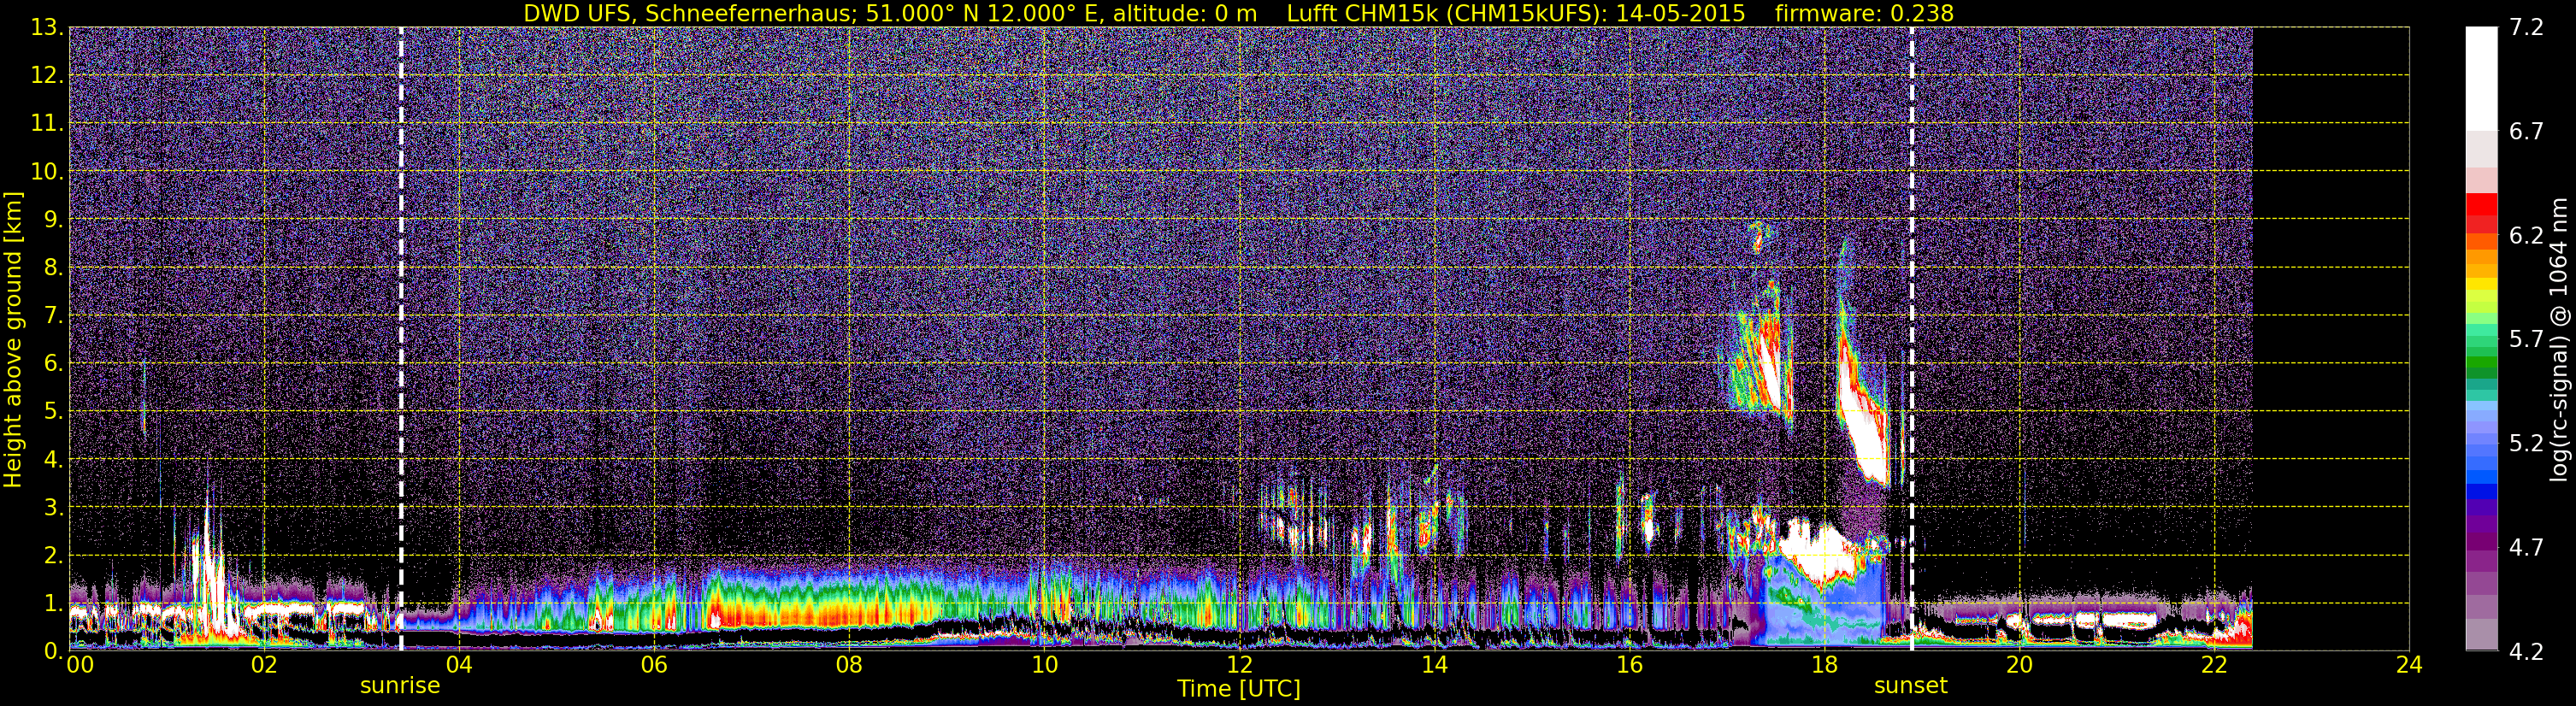Screen dimensions: 2576x706
Task: Click the "5." height axis tick label
Action: [x=53, y=411]
